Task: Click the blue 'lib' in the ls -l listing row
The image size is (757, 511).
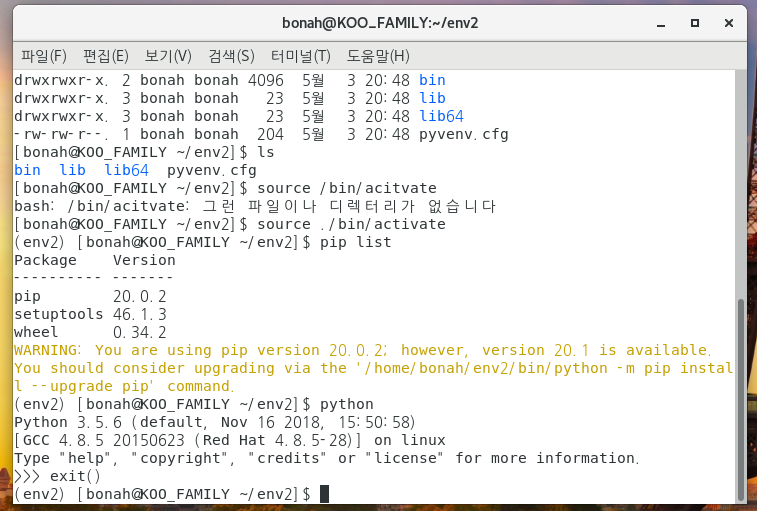Action: pos(432,98)
